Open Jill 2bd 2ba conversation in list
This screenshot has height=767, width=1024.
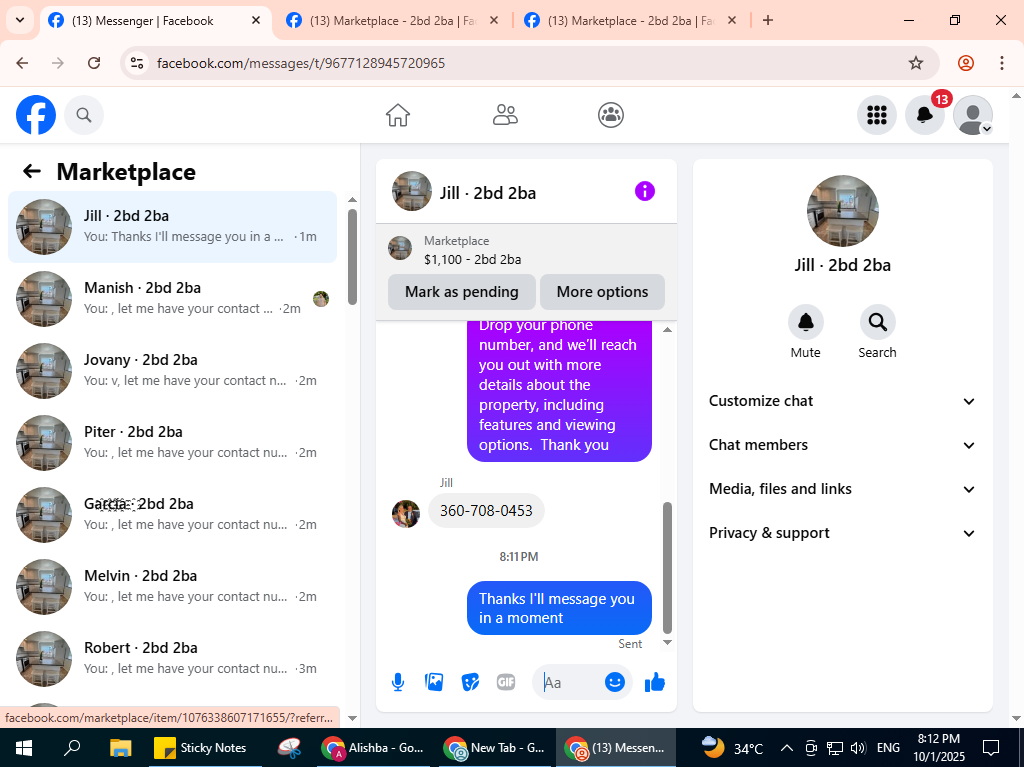172,227
